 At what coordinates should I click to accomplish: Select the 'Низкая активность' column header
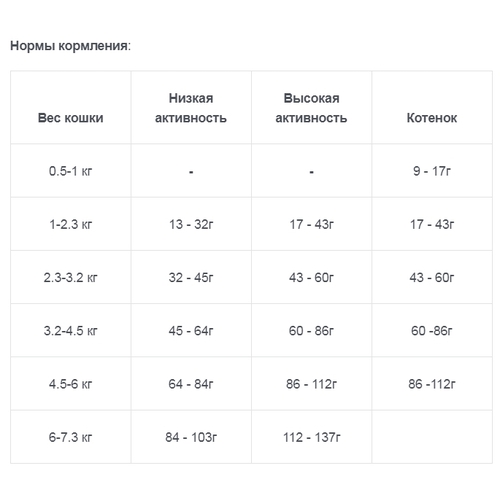(191, 108)
